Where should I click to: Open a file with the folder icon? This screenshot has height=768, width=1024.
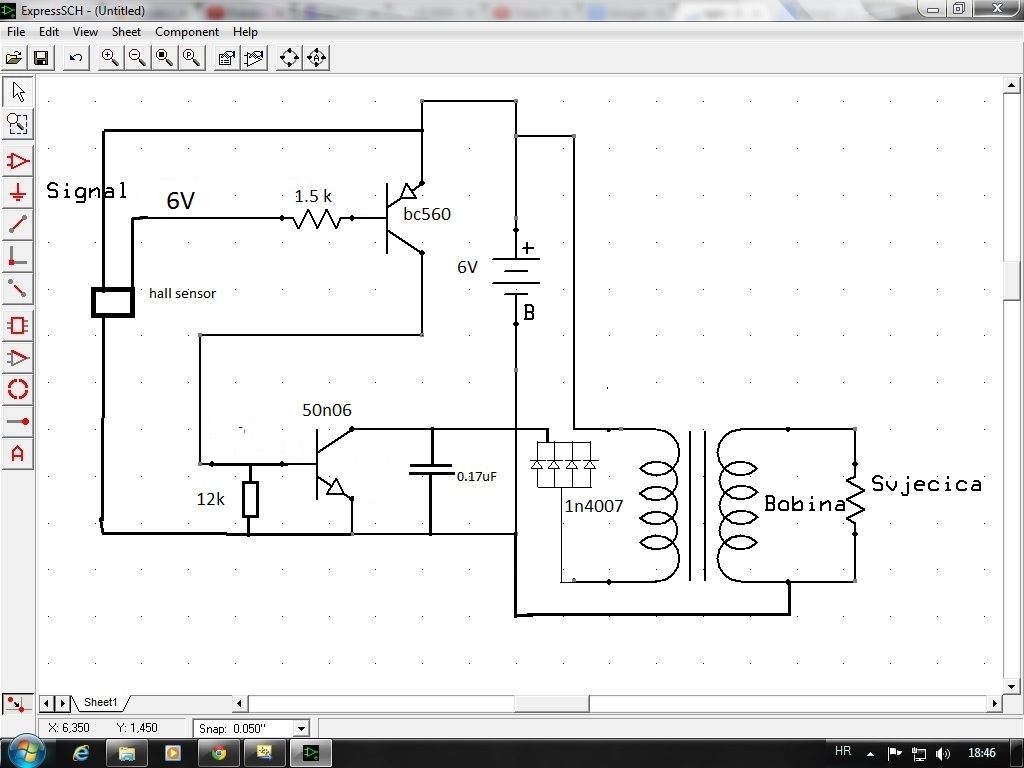[14, 58]
